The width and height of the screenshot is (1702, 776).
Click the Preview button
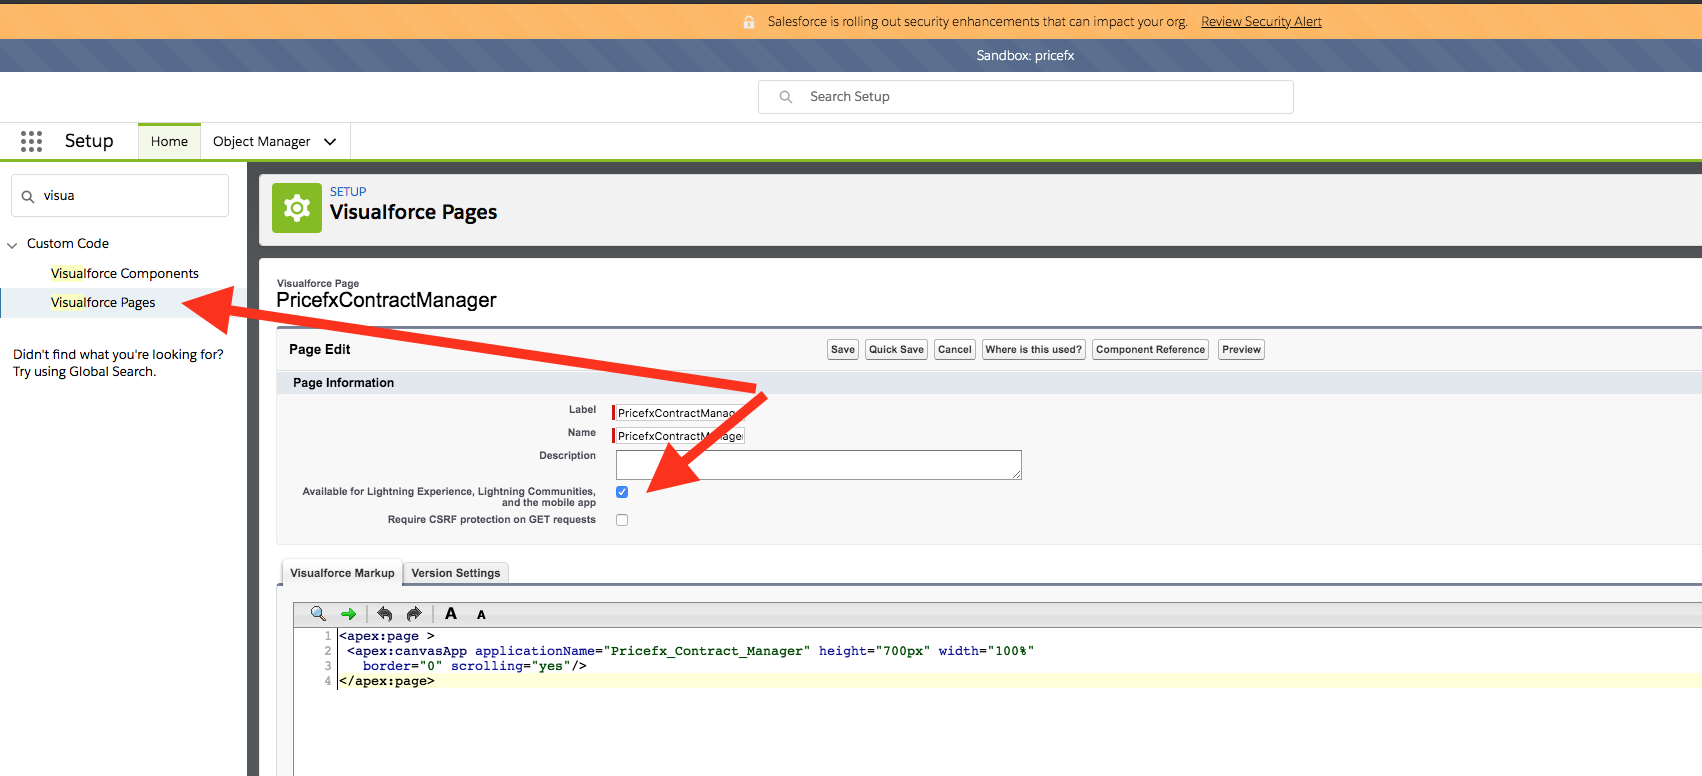[x=1241, y=350]
